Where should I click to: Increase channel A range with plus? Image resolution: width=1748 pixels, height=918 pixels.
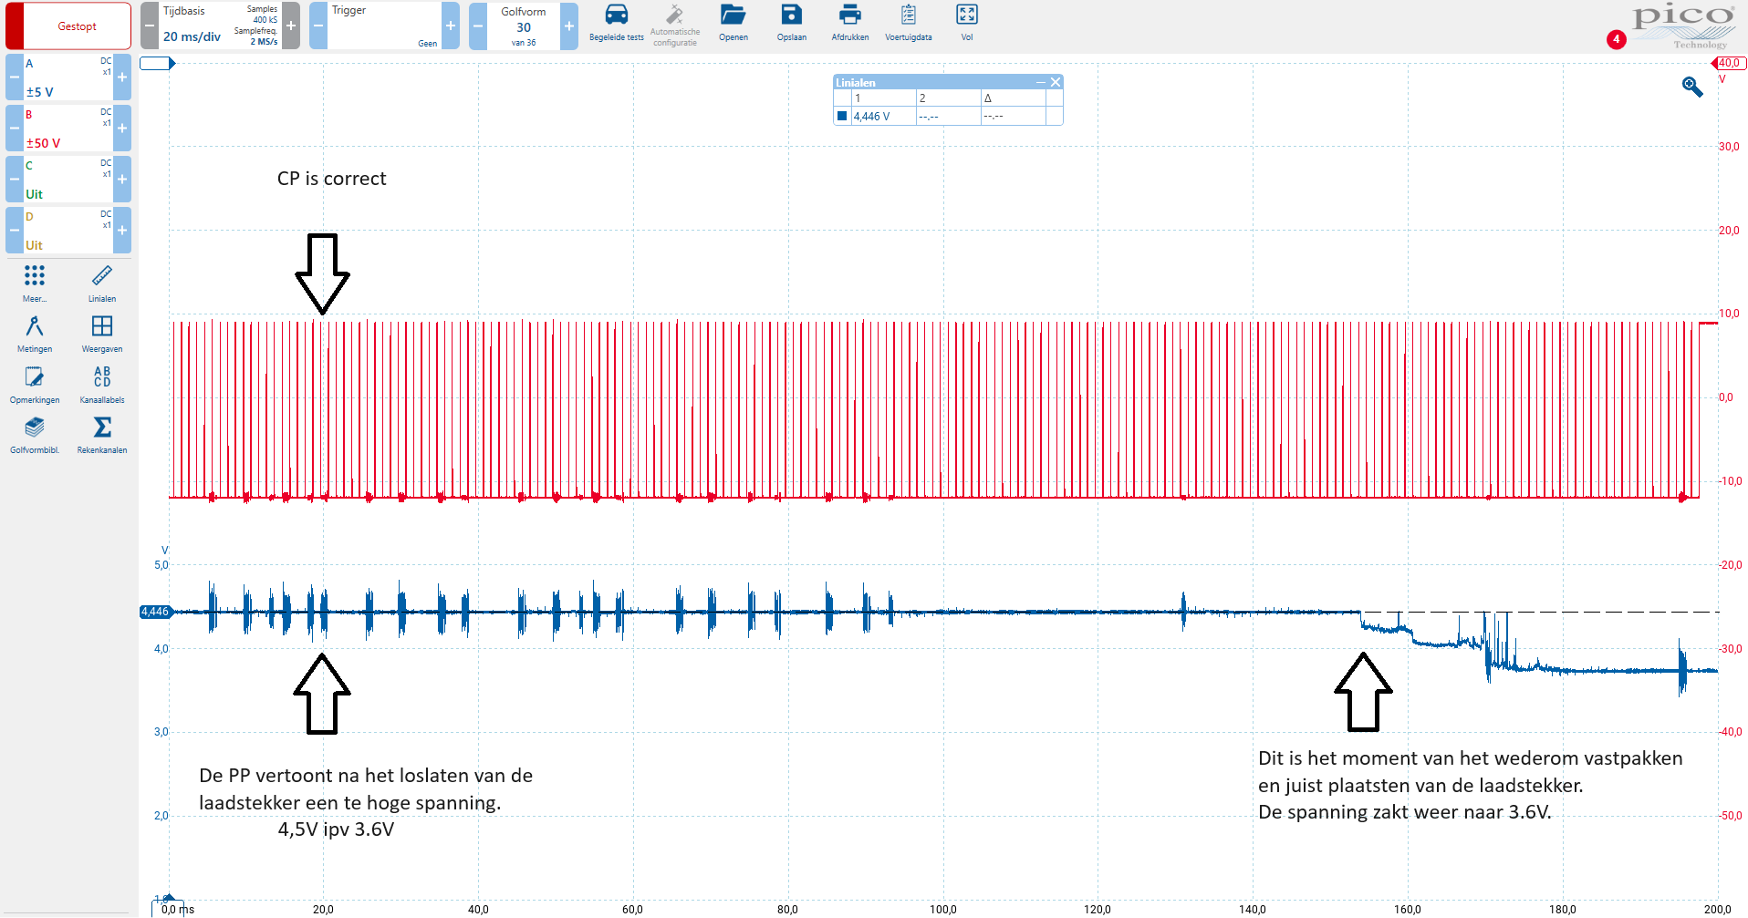tap(122, 77)
